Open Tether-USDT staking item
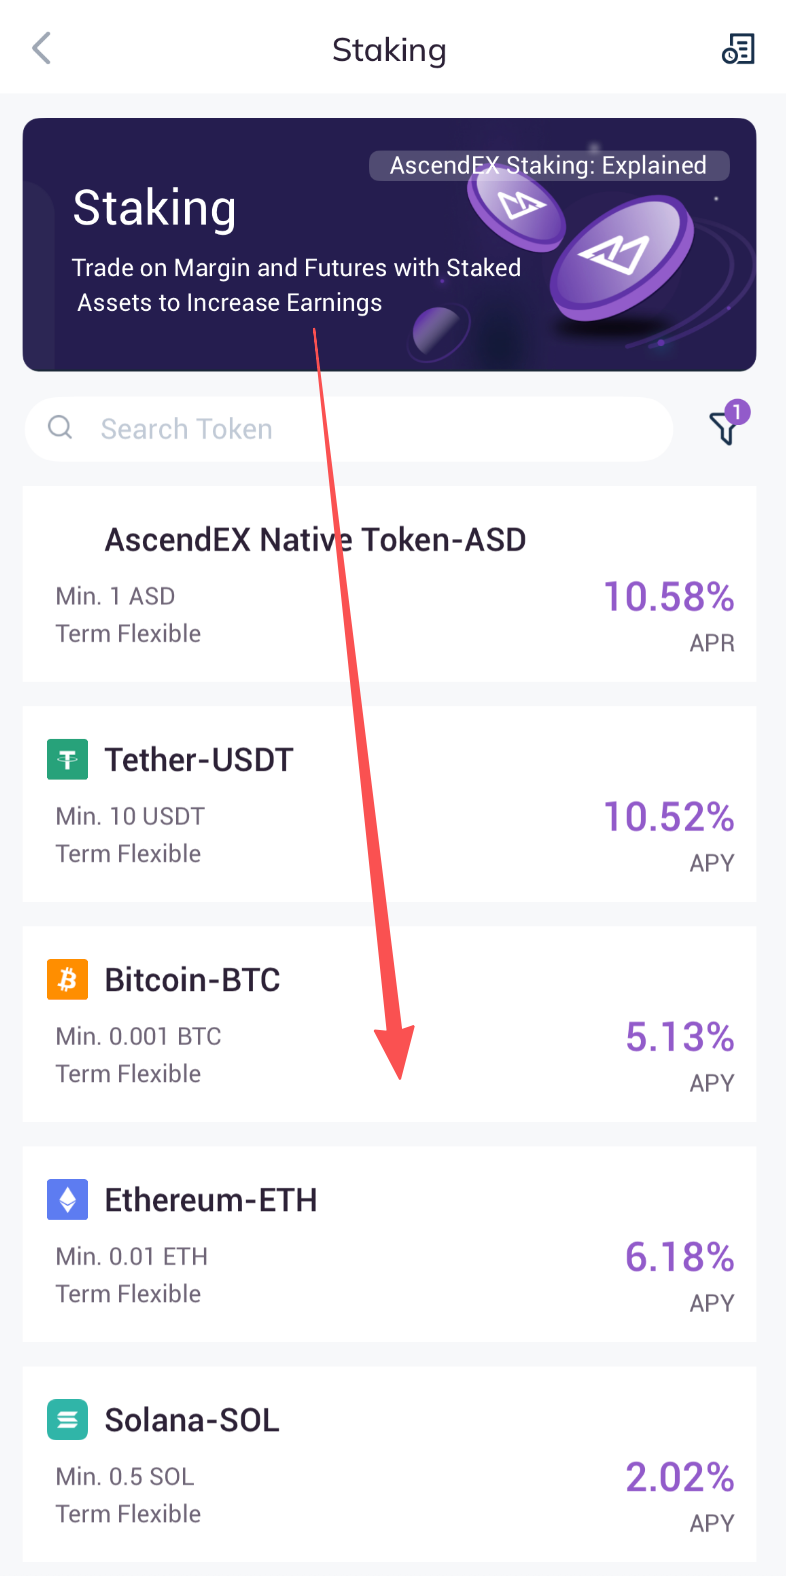The width and height of the screenshot is (786, 1576). pos(200,760)
